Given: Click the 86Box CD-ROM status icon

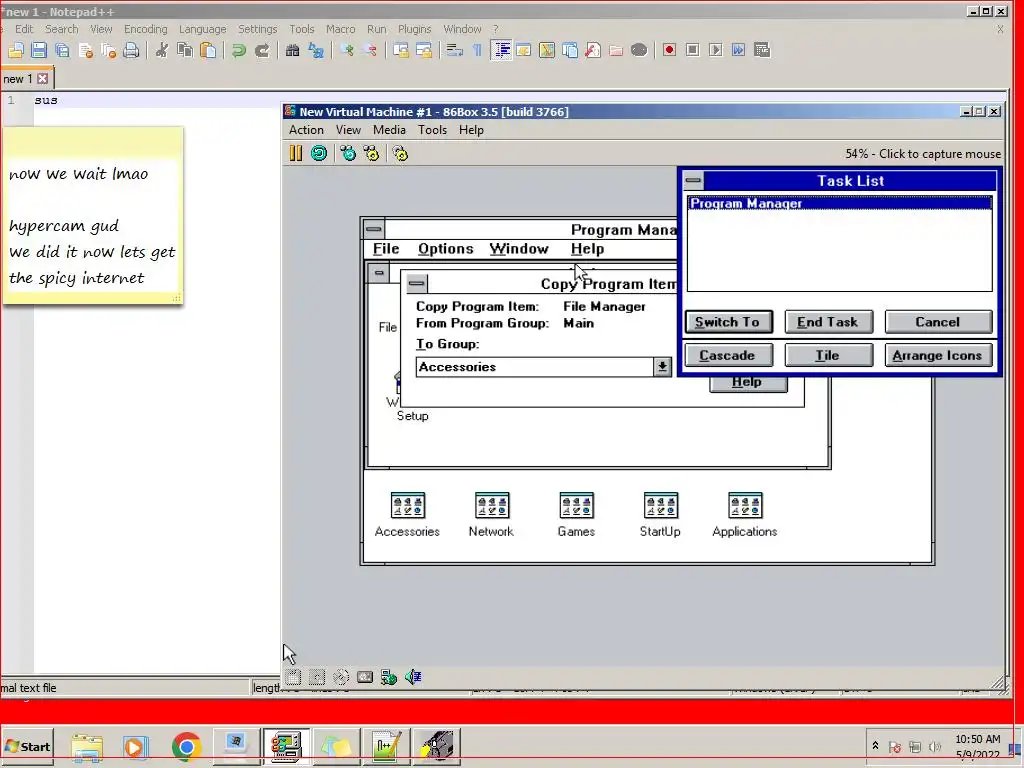Looking at the screenshot, I should coord(341,677).
